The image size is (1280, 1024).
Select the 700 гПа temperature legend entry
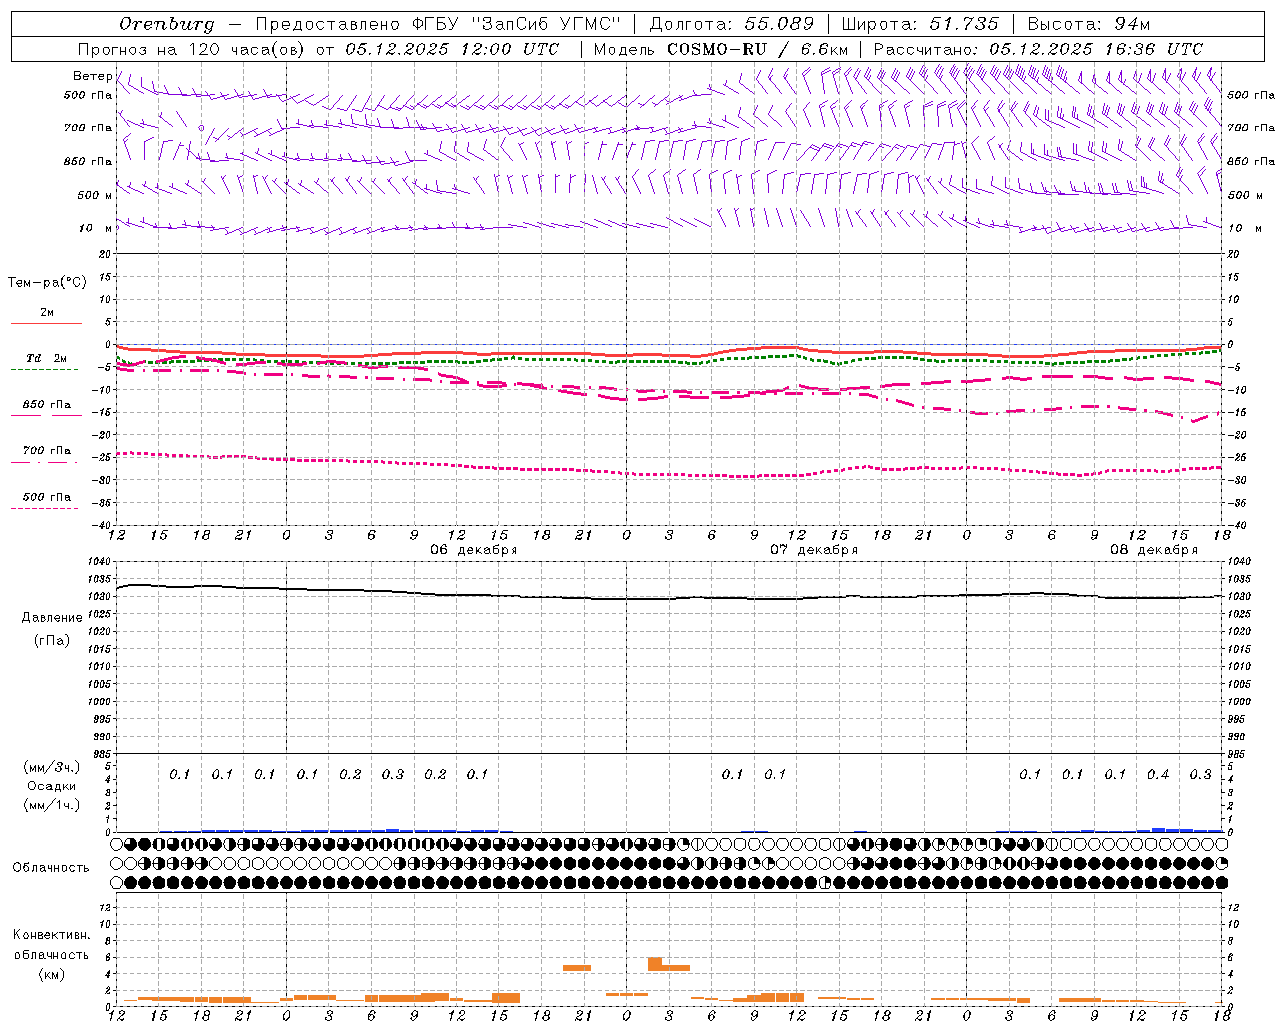pos(47,451)
